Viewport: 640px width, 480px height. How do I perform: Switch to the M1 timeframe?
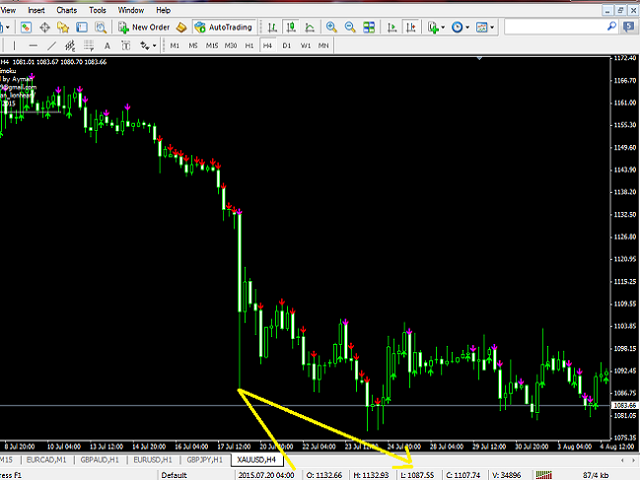coord(174,46)
